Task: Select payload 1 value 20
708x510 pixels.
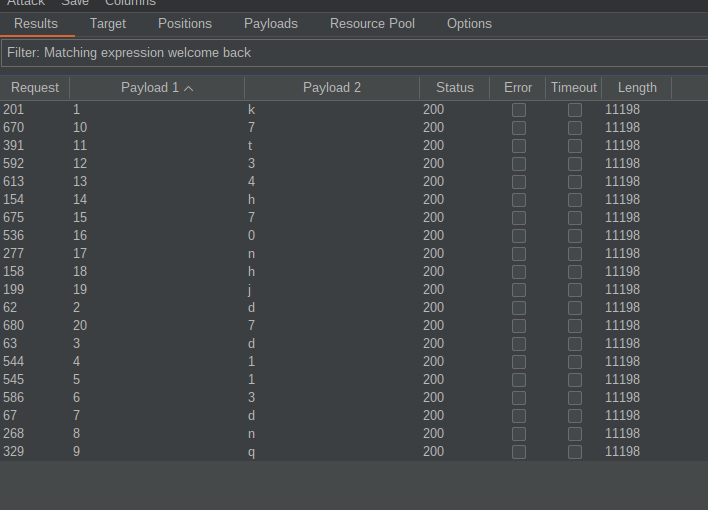Action: click(x=80, y=326)
